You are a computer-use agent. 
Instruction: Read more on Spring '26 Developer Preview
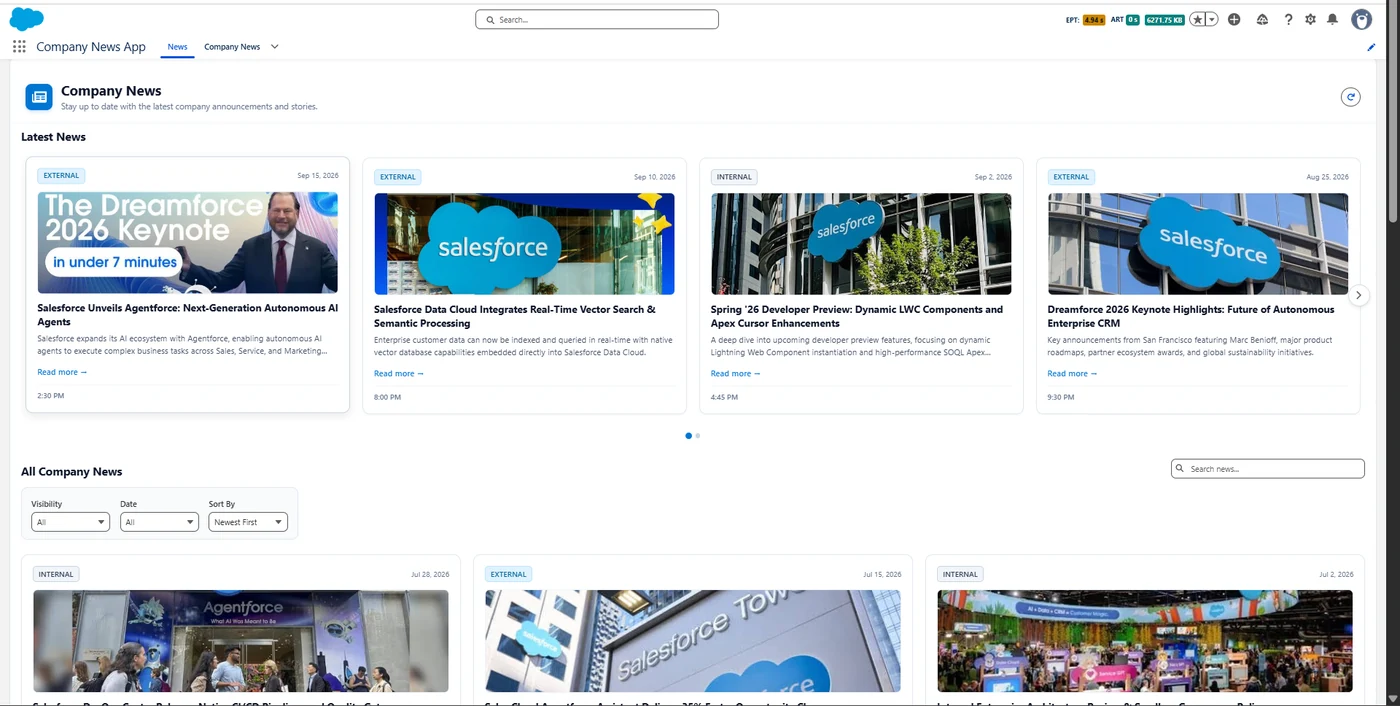(736, 374)
